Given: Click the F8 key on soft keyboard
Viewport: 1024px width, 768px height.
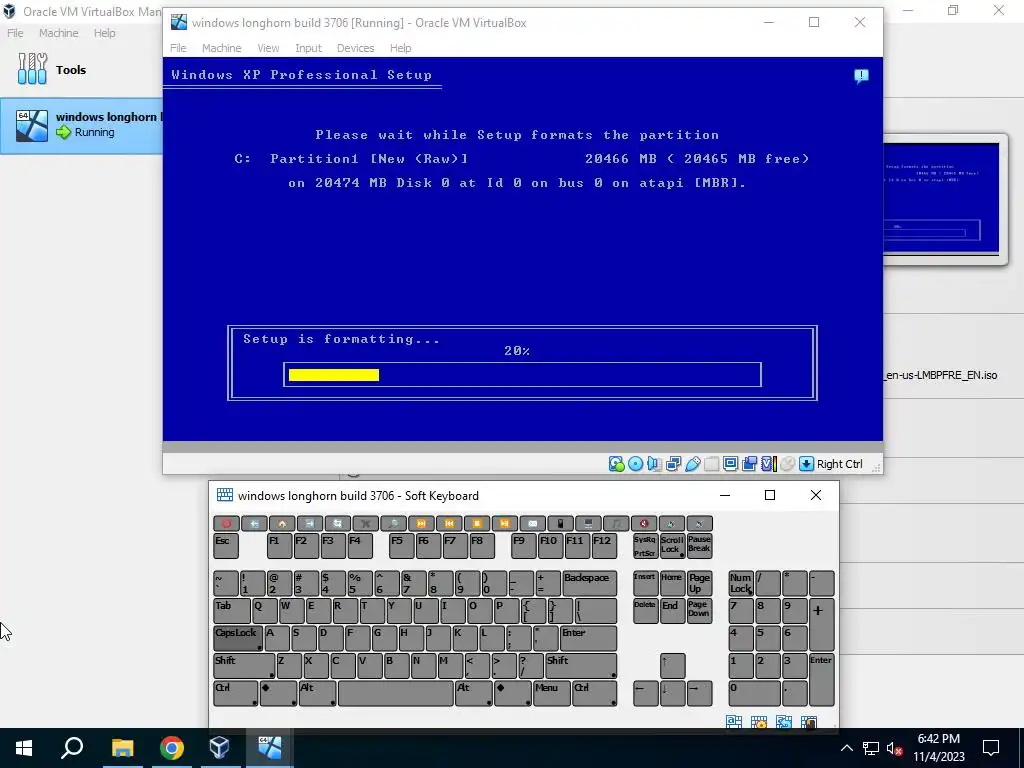Looking at the screenshot, I should point(482,546).
